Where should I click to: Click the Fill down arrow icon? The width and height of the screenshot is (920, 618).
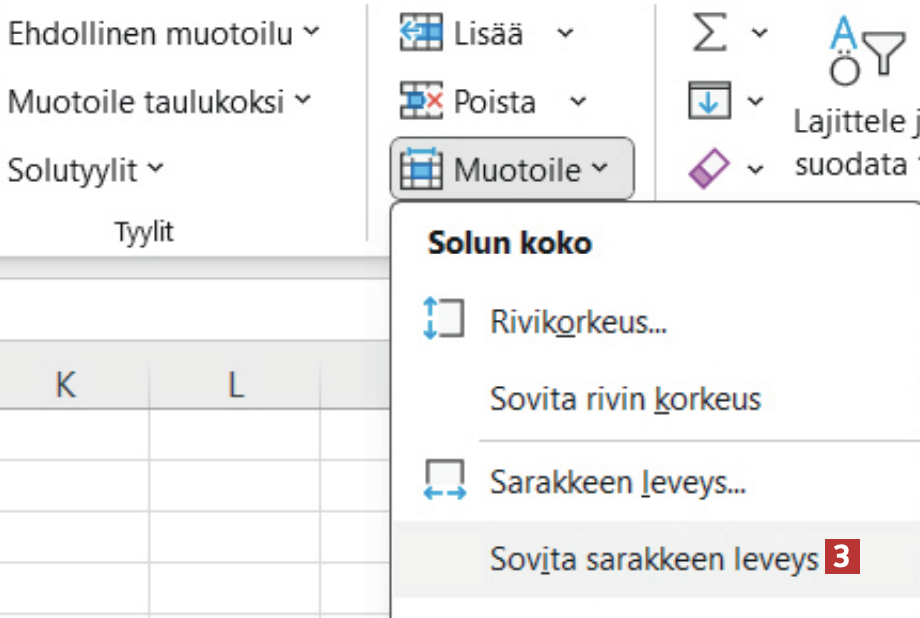(x=710, y=102)
